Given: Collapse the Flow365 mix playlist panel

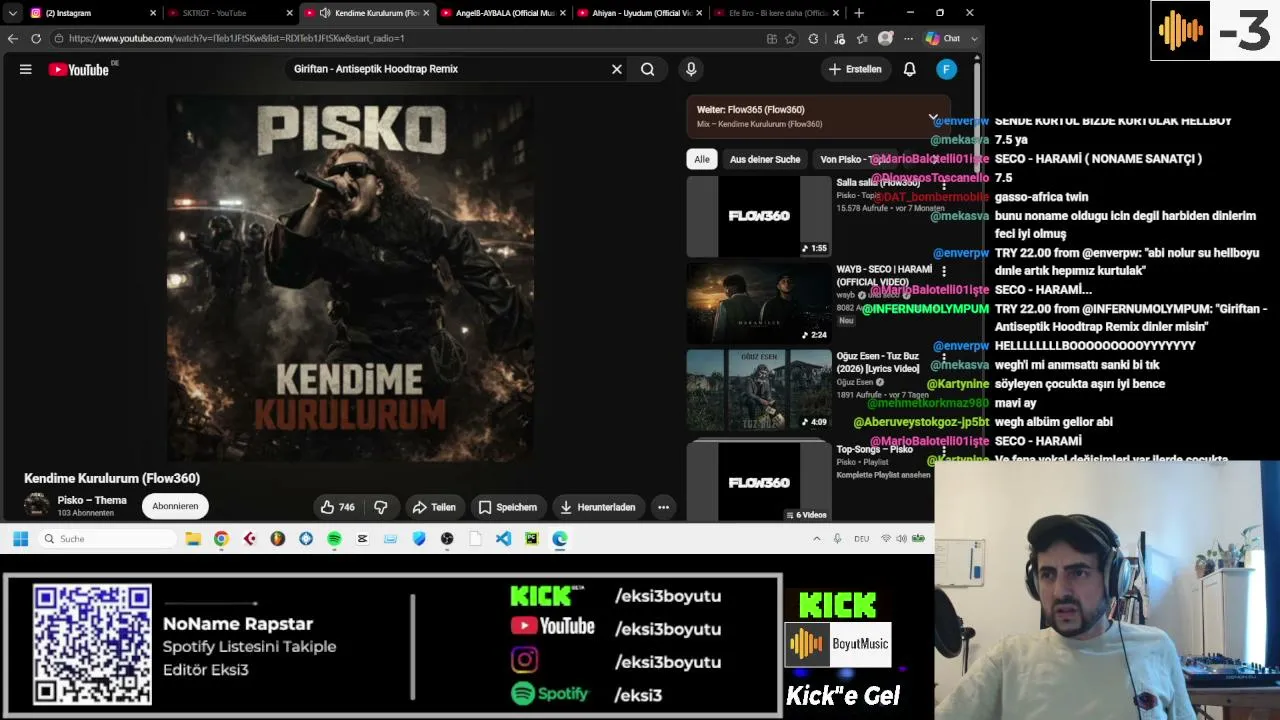Looking at the screenshot, I should point(932,117).
